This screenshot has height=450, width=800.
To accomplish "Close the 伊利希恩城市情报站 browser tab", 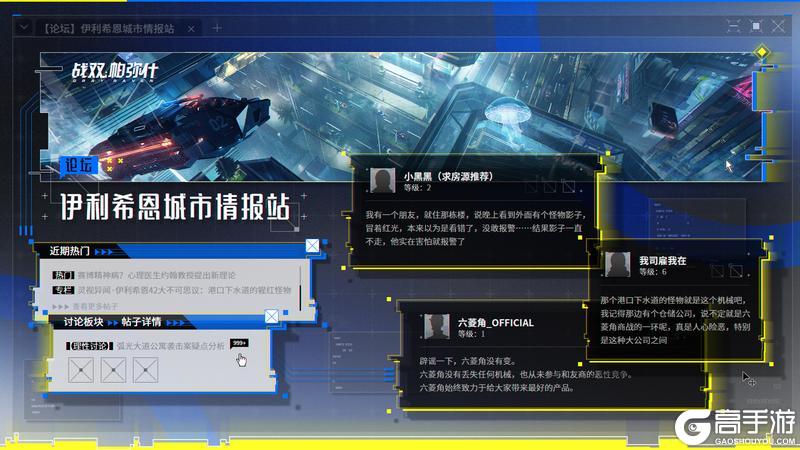I will coord(190,29).
